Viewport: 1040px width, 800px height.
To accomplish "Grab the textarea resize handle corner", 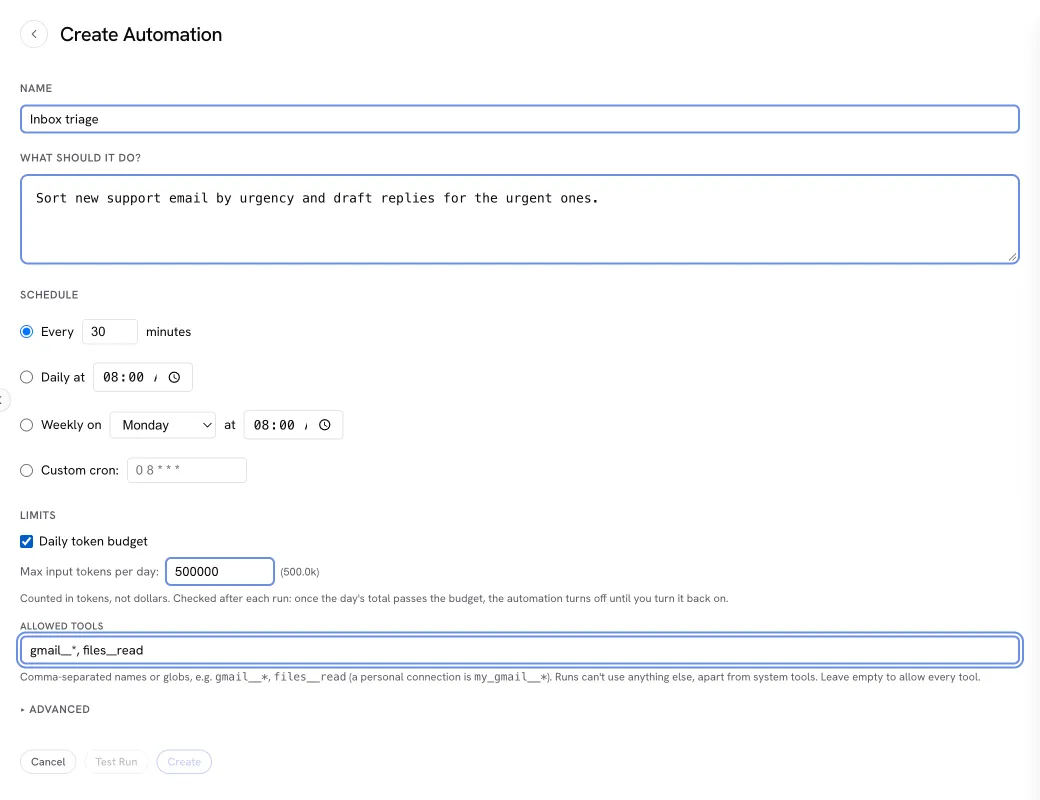I will (1012, 257).
